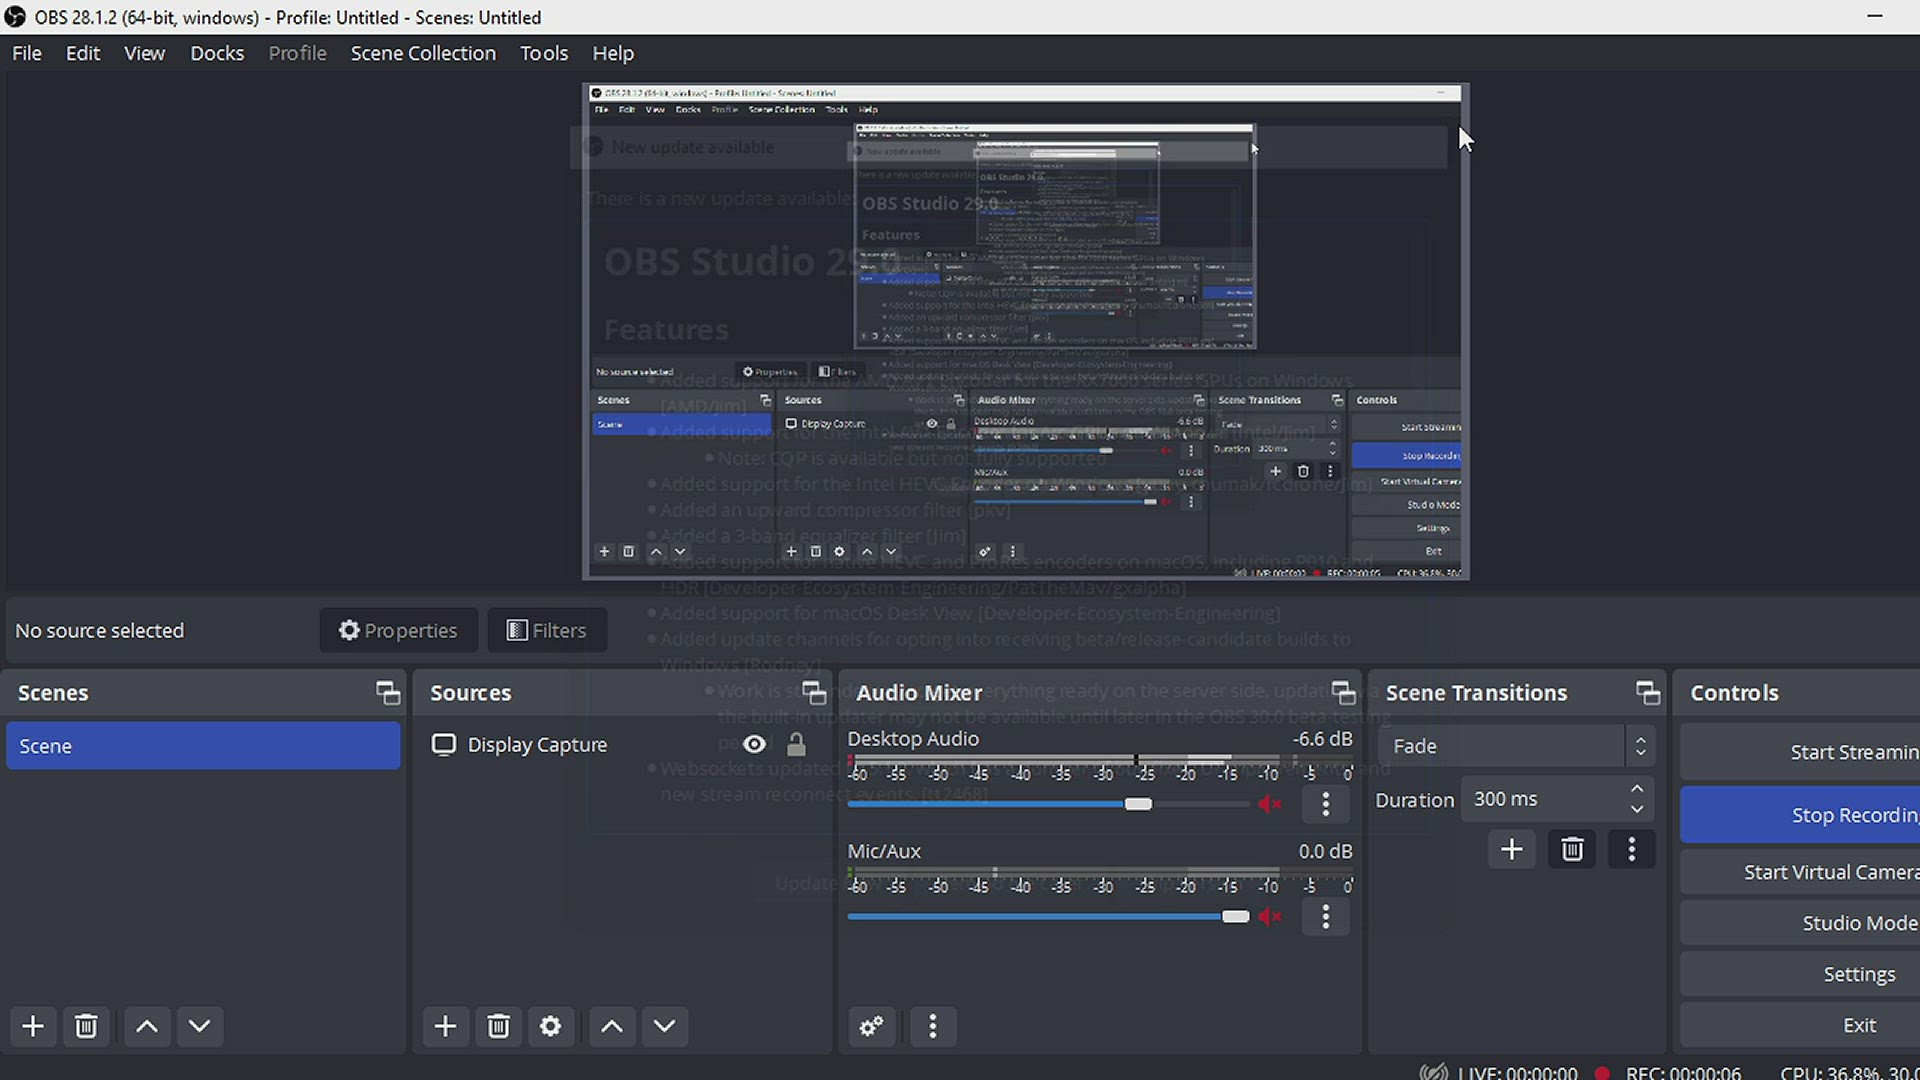
Task: Open Audio Mixer three-dot menu at bottom
Action: pyautogui.click(x=933, y=1026)
